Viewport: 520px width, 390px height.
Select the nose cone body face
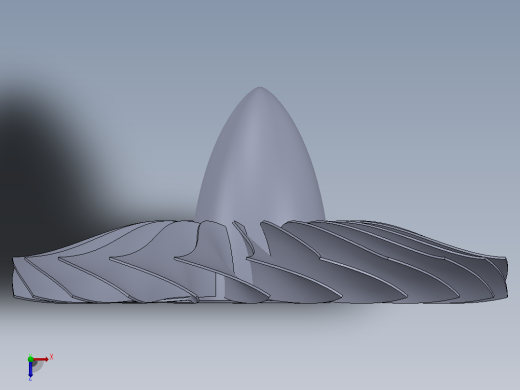point(260,160)
